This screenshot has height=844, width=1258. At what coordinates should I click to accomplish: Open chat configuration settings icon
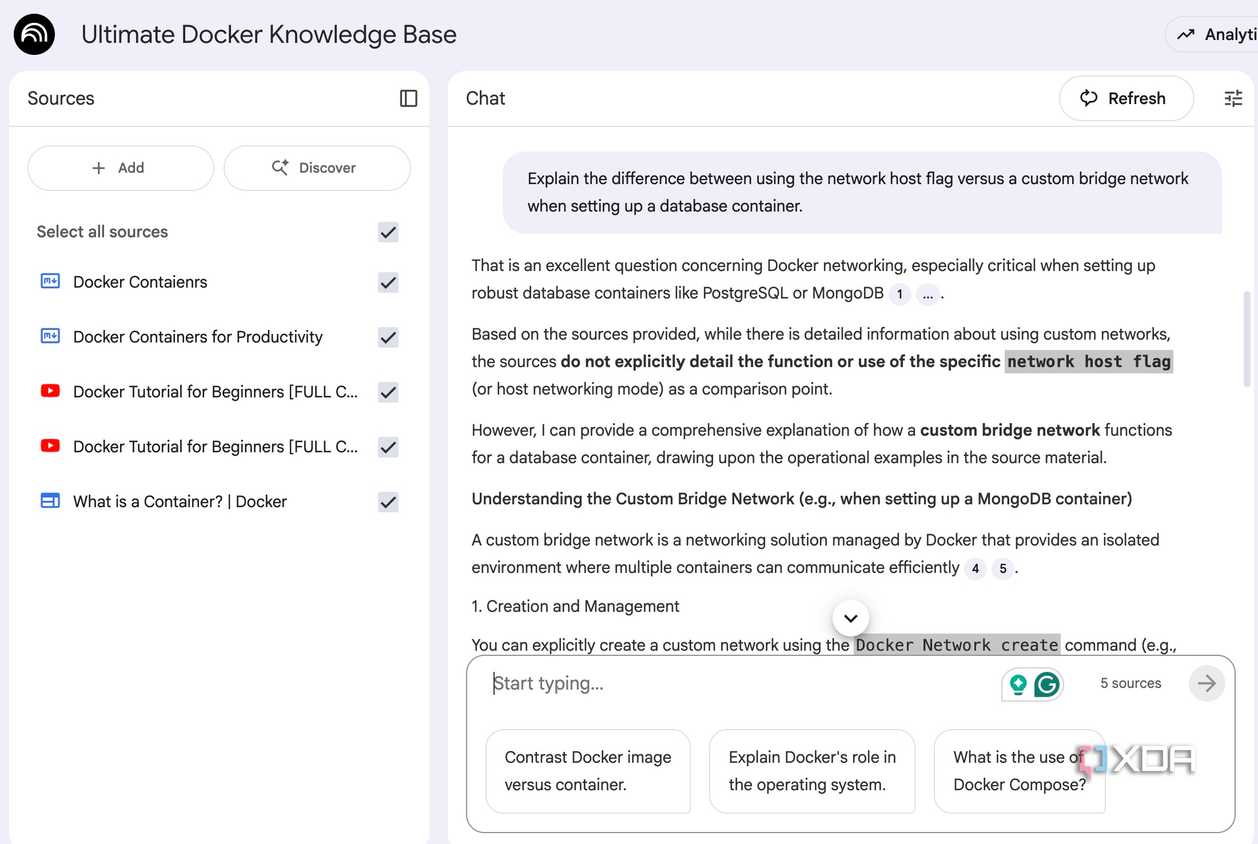(1233, 98)
